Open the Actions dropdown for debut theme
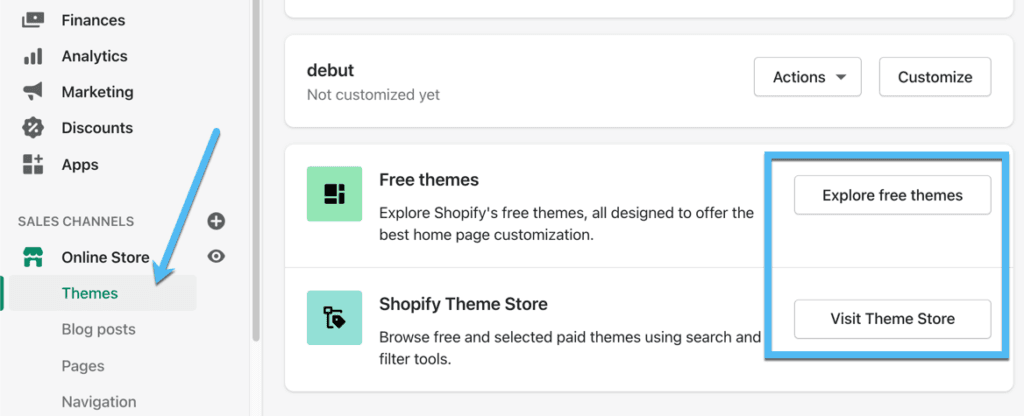Image resolution: width=1024 pixels, height=416 pixels. click(808, 77)
